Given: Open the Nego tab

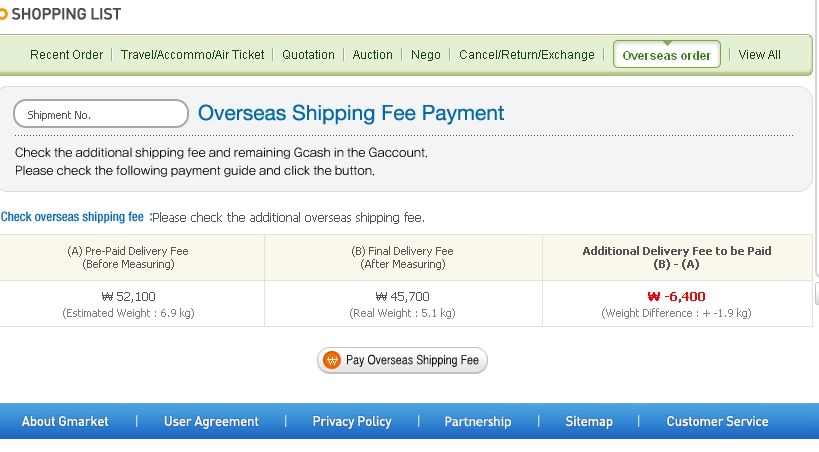Looking at the screenshot, I should (426, 55).
